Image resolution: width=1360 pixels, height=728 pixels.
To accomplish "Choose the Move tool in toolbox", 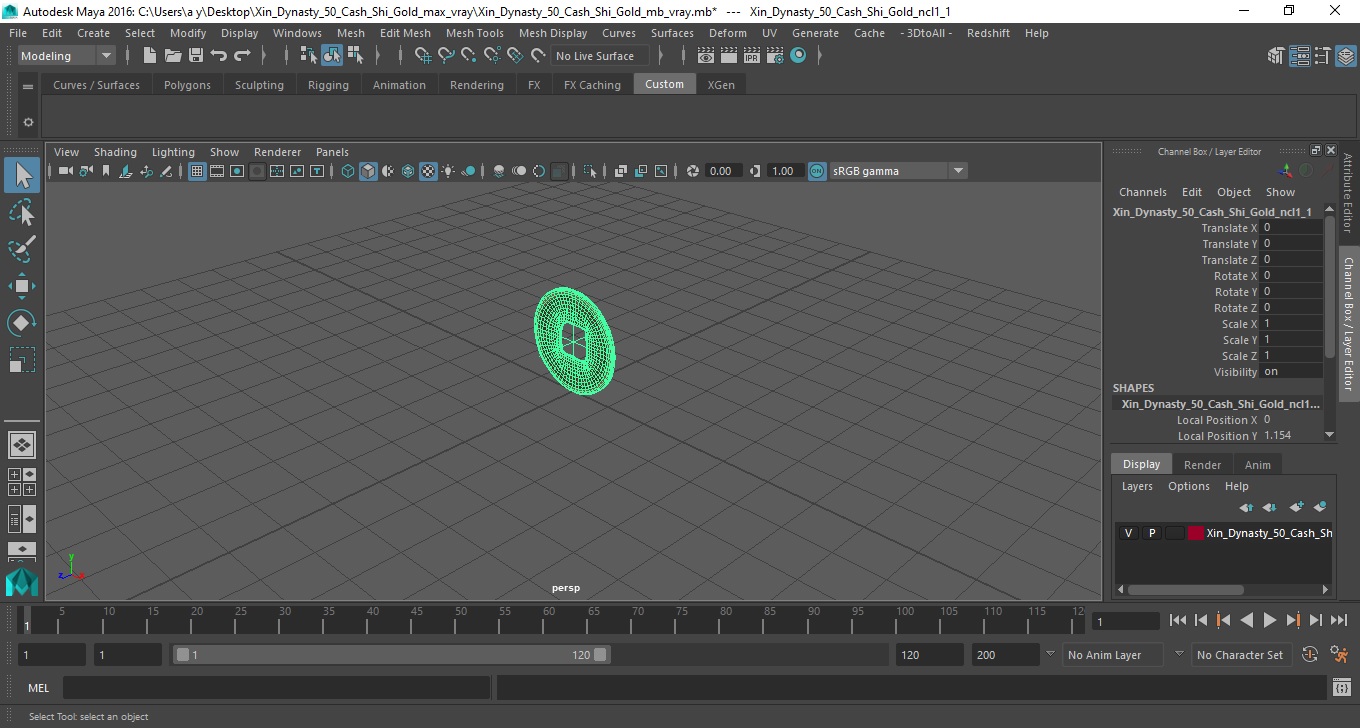I will click(x=22, y=286).
